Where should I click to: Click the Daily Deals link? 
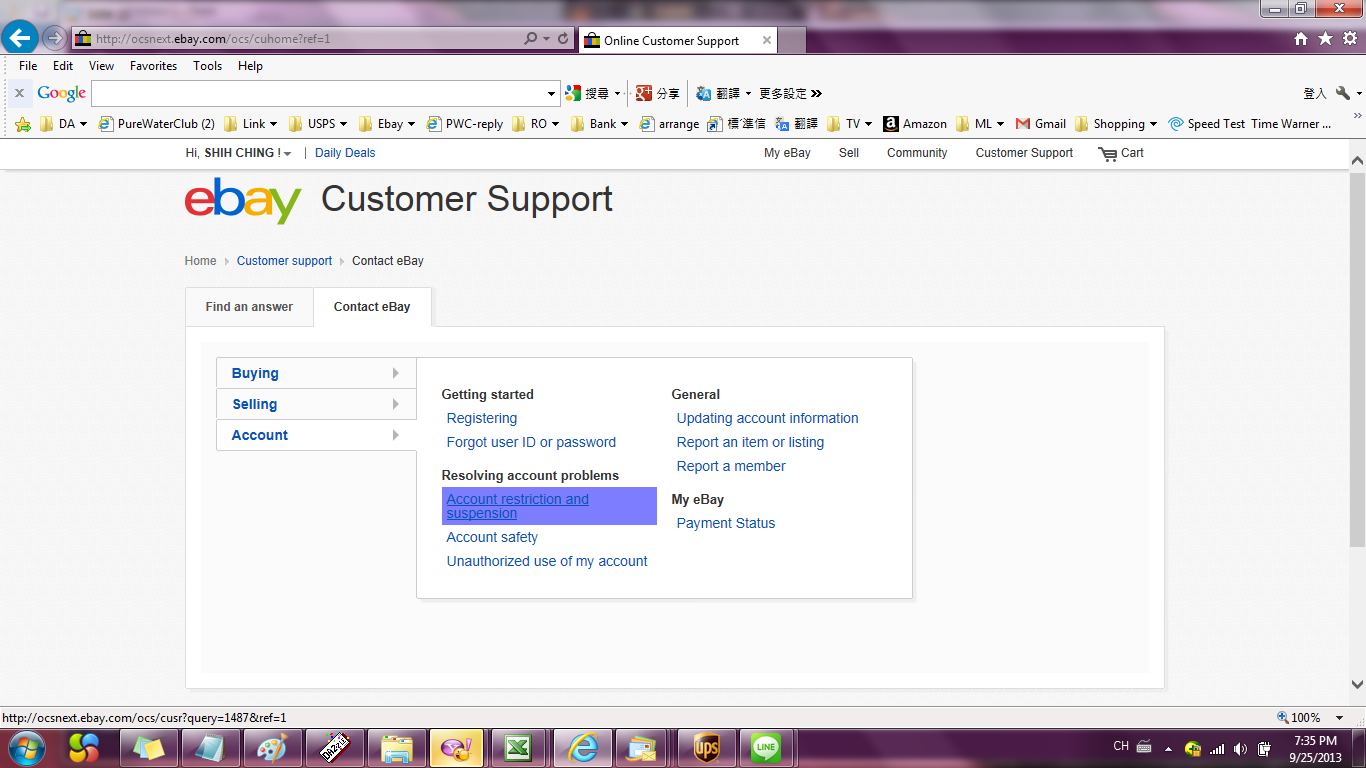point(345,153)
